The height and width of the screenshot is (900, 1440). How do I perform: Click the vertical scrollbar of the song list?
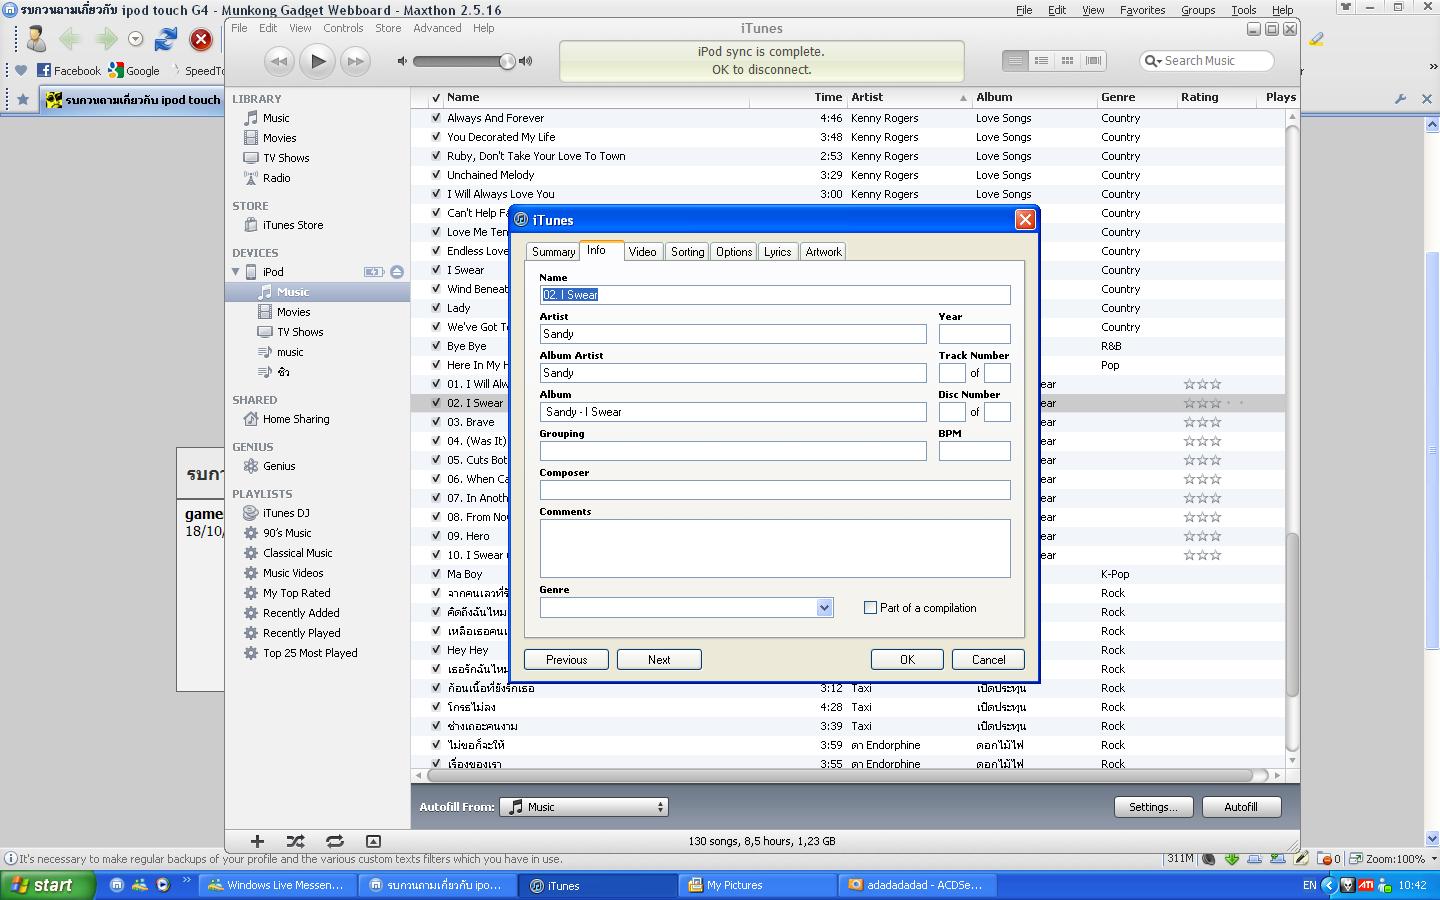pos(1292,615)
